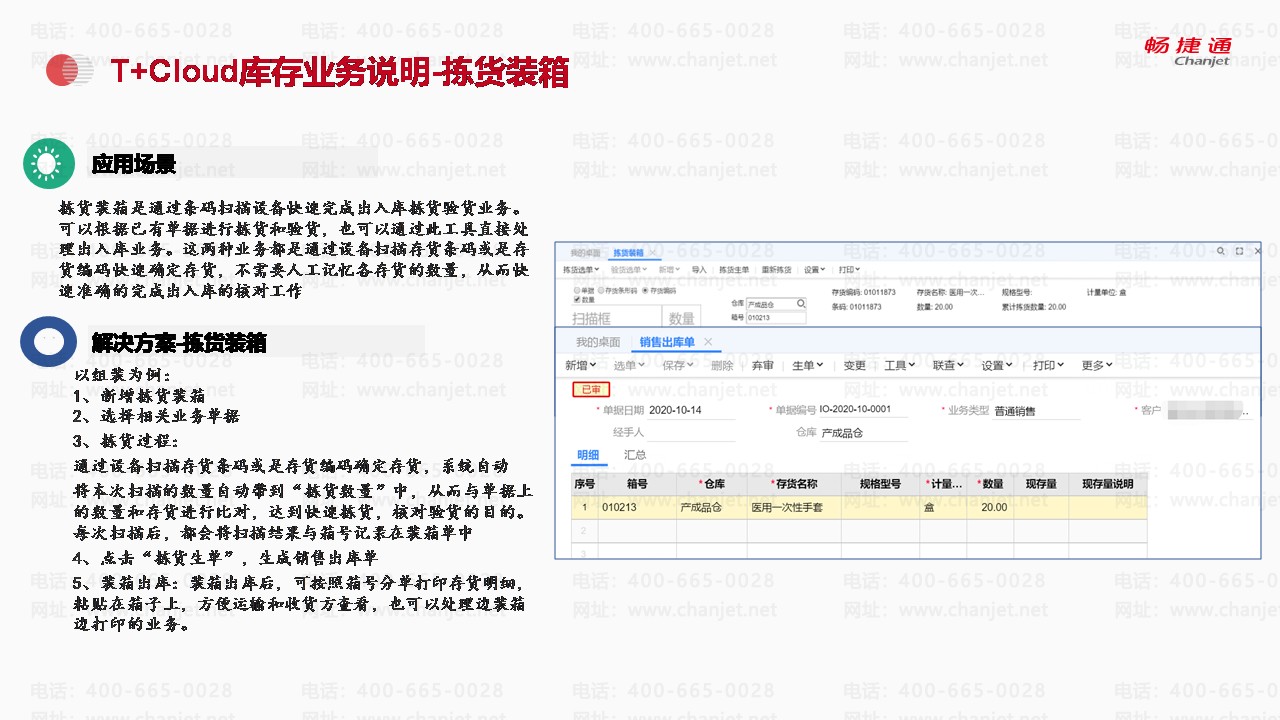Click the 仓库 field in the 销售出库单 header
The width and height of the screenshot is (1280, 720).
click(863, 433)
